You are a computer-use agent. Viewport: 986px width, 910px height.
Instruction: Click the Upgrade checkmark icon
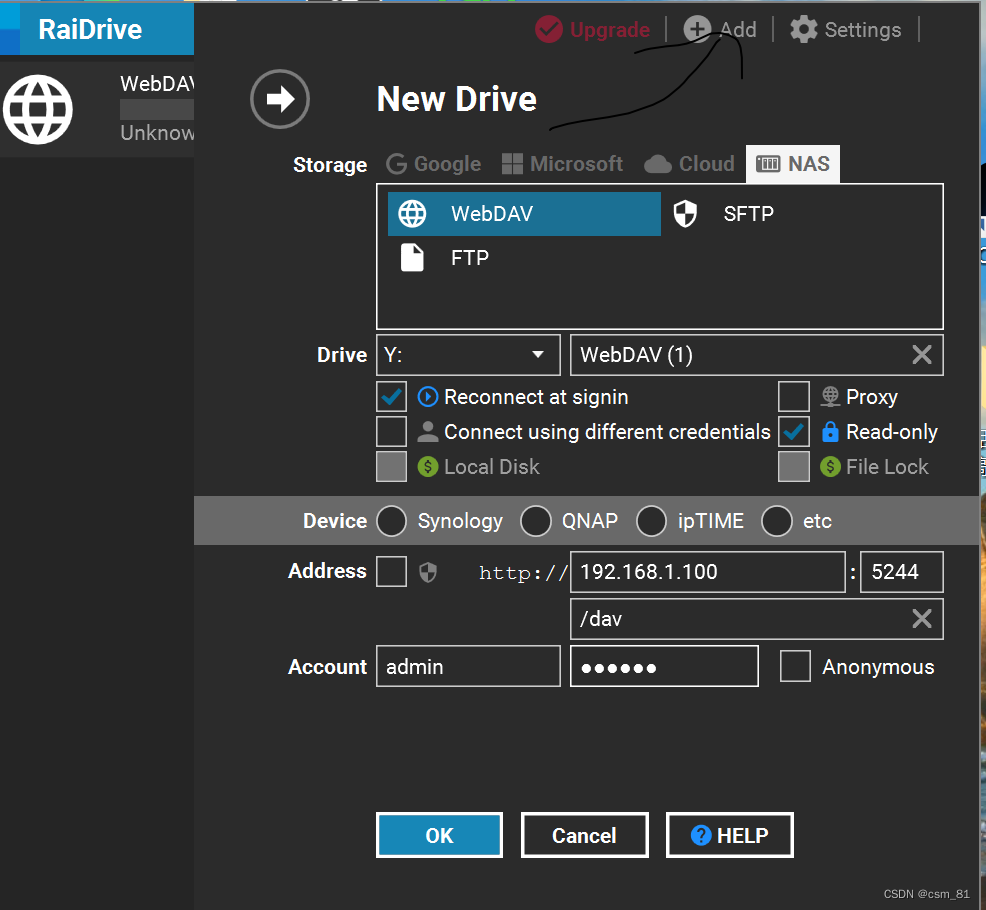tap(549, 30)
